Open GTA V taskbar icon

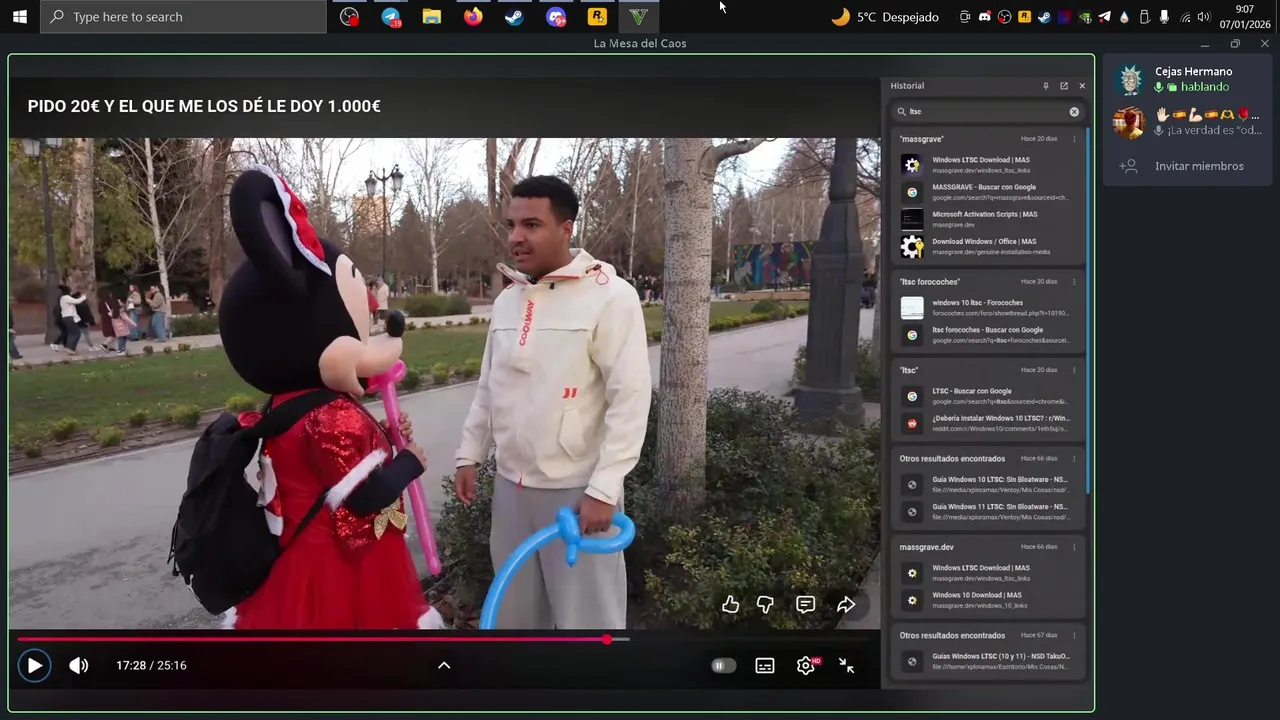point(638,17)
